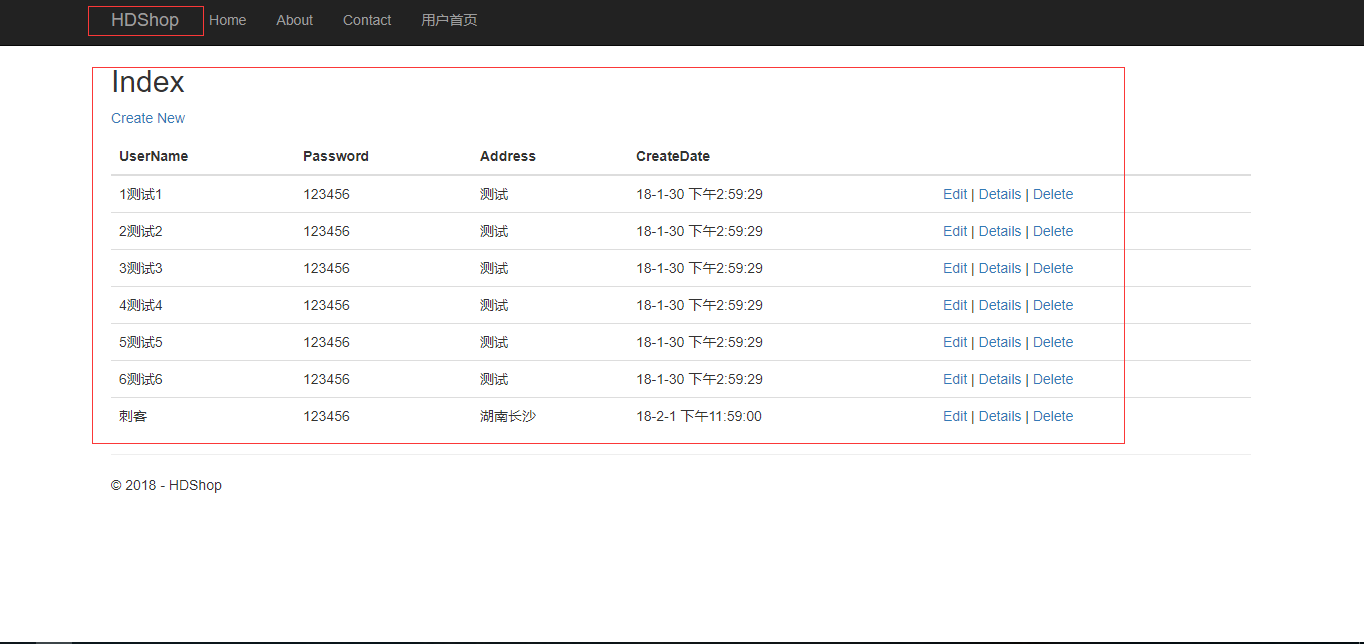View Details for 6测试6
Viewport: 1364px width, 644px height.
click(x=1000, y=379)
